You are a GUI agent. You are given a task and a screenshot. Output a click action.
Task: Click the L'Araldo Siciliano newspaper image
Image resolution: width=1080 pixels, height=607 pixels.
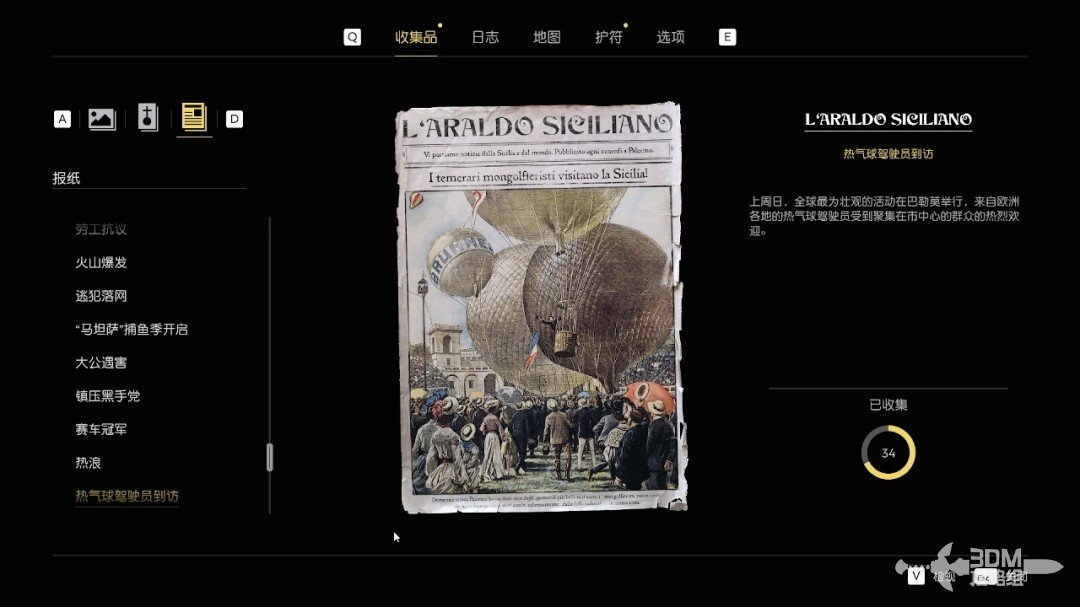[541, 307]
